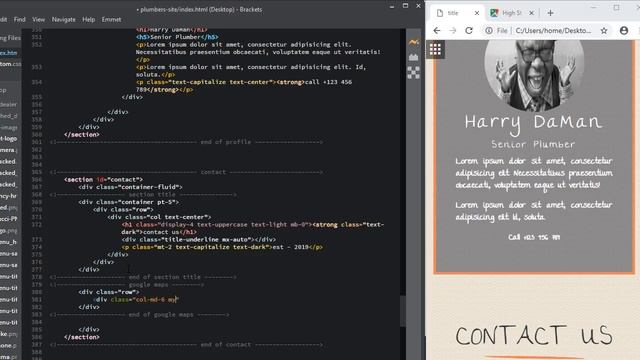Click the checkered grid icon in Brackets' right toolbar
Viewport: 640px width, 360px height.
pyautogui.click(x=413, y=73)
